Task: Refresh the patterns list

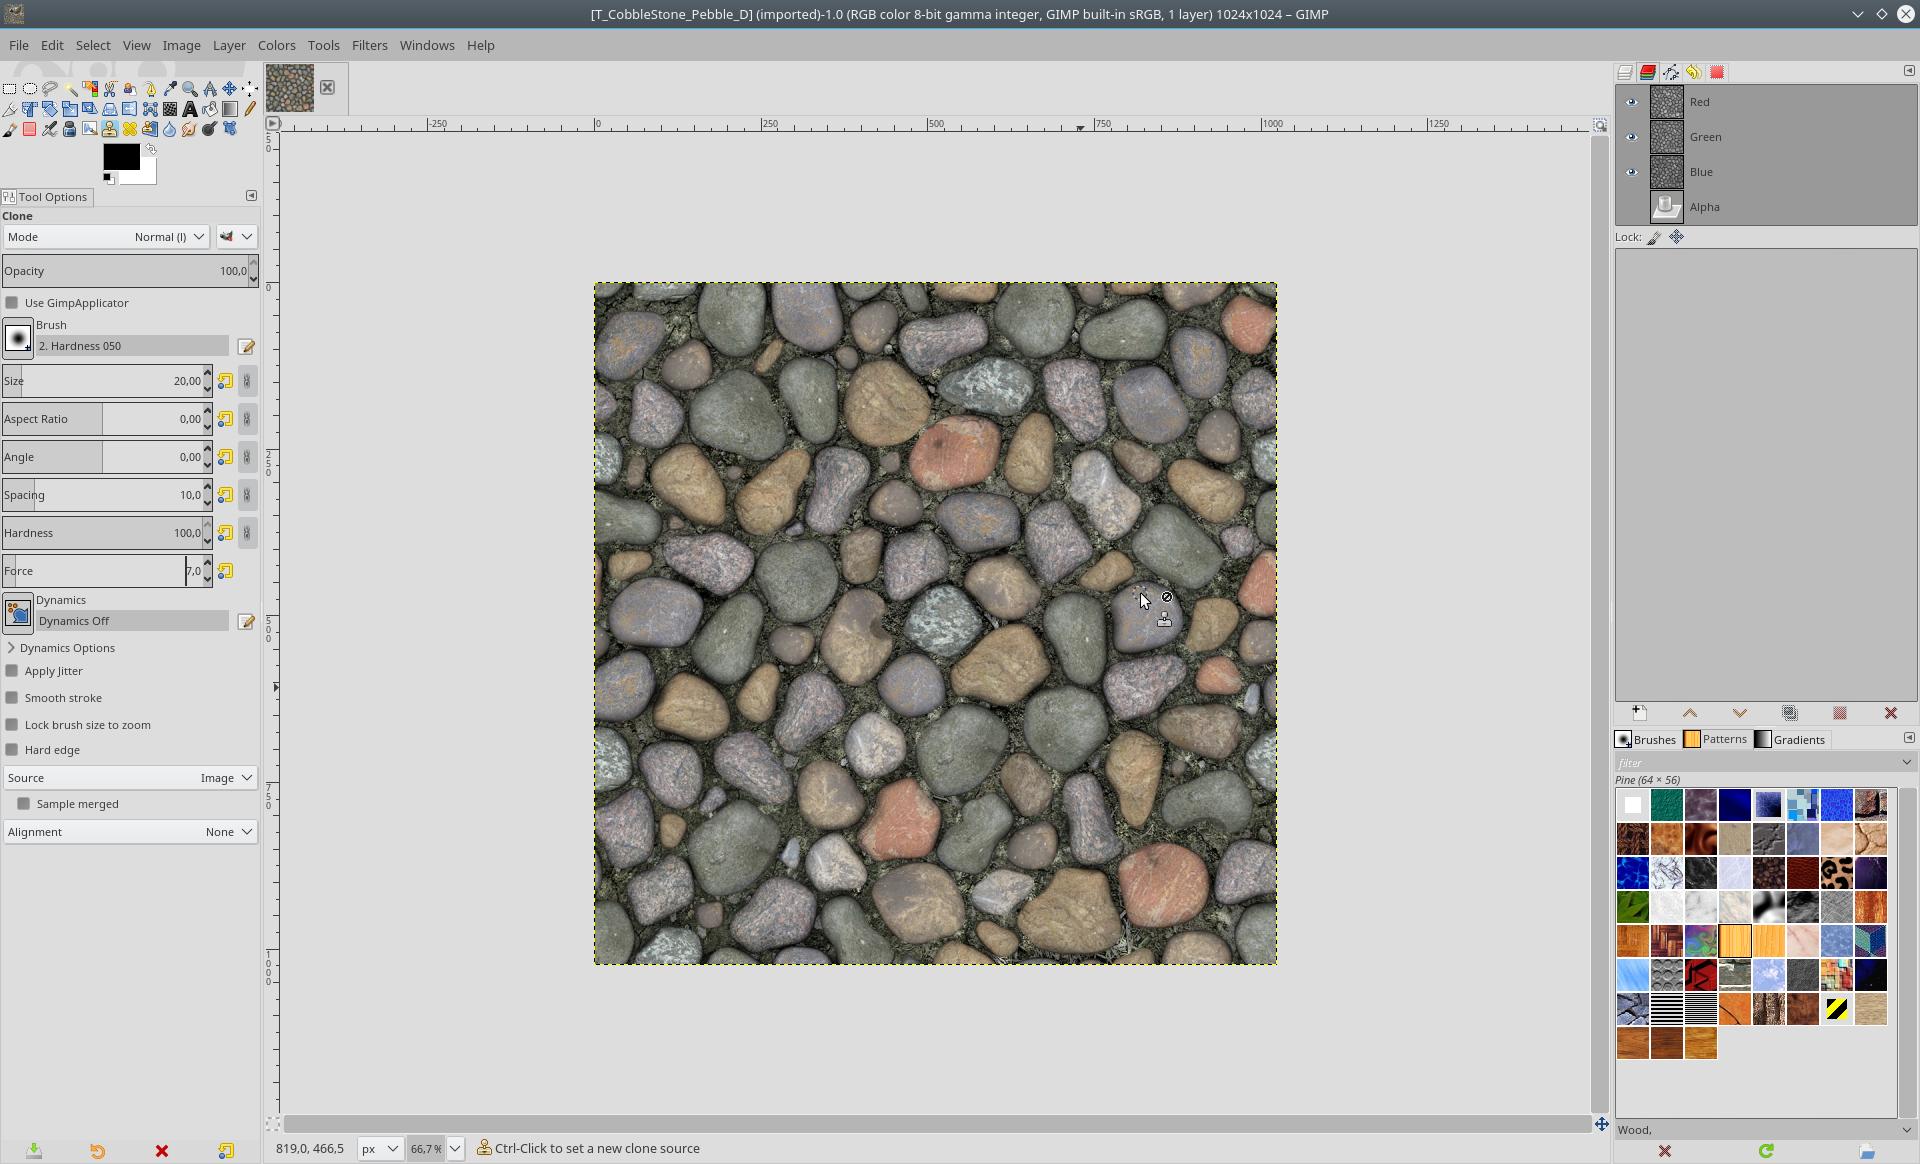Action: pos(1766,1151)
